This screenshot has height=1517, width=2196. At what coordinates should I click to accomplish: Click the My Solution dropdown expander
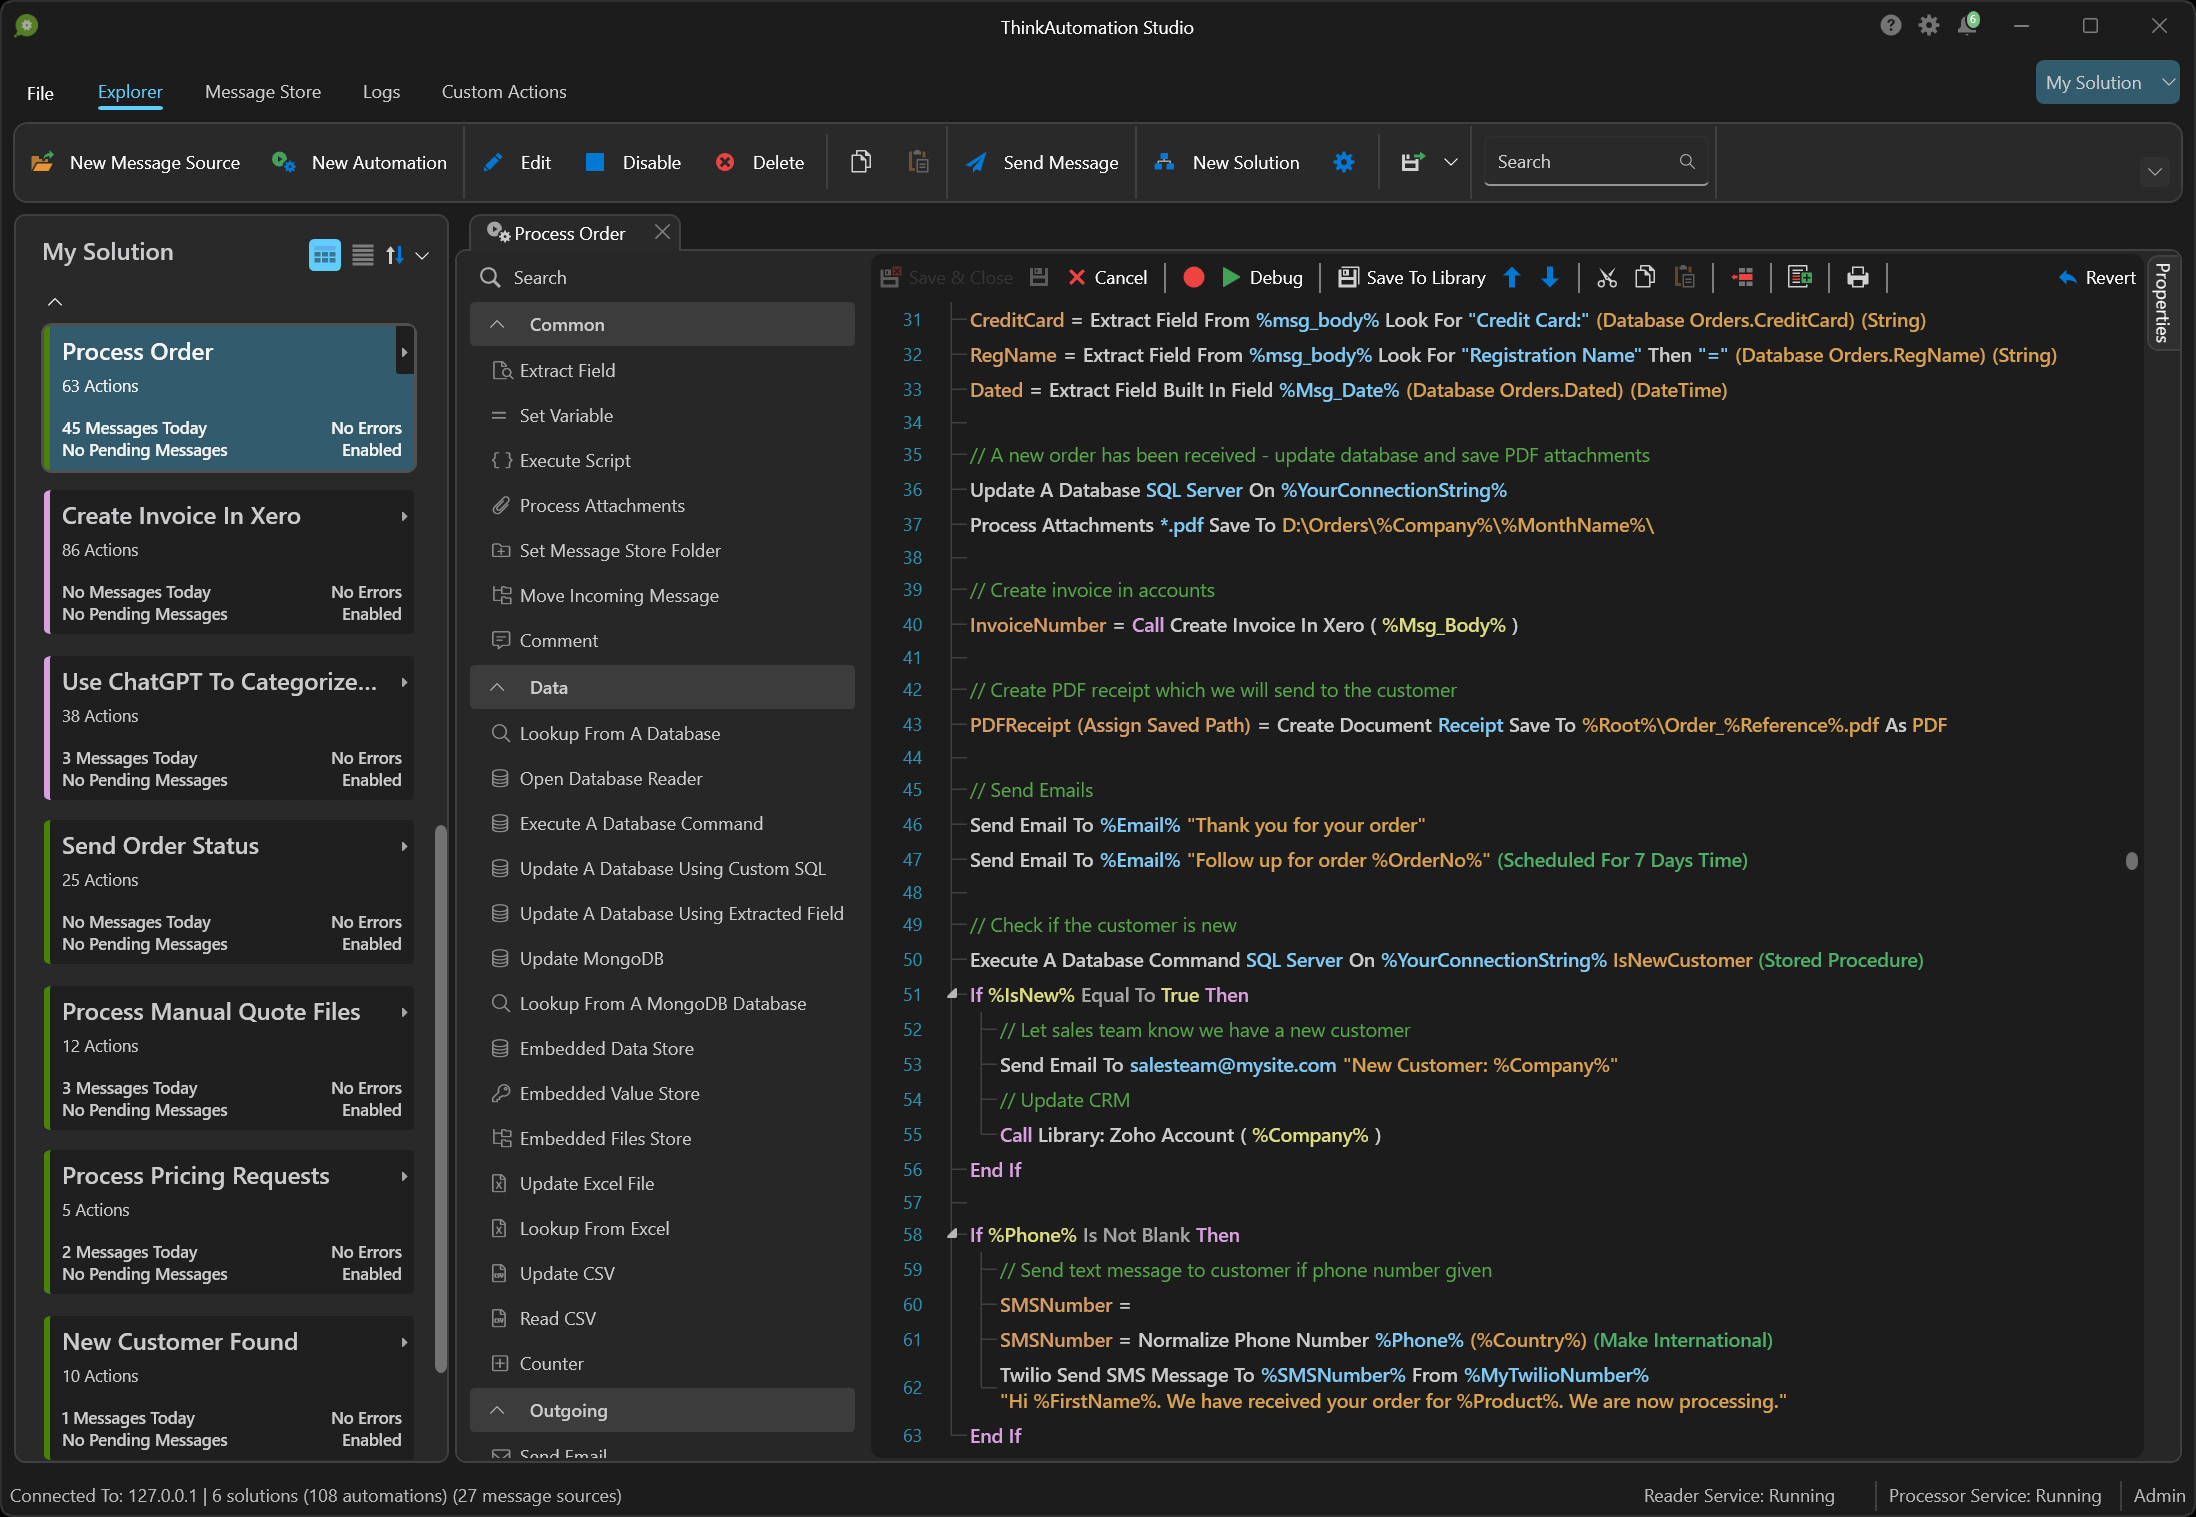pyautogui.click(x=2166, y=82)
